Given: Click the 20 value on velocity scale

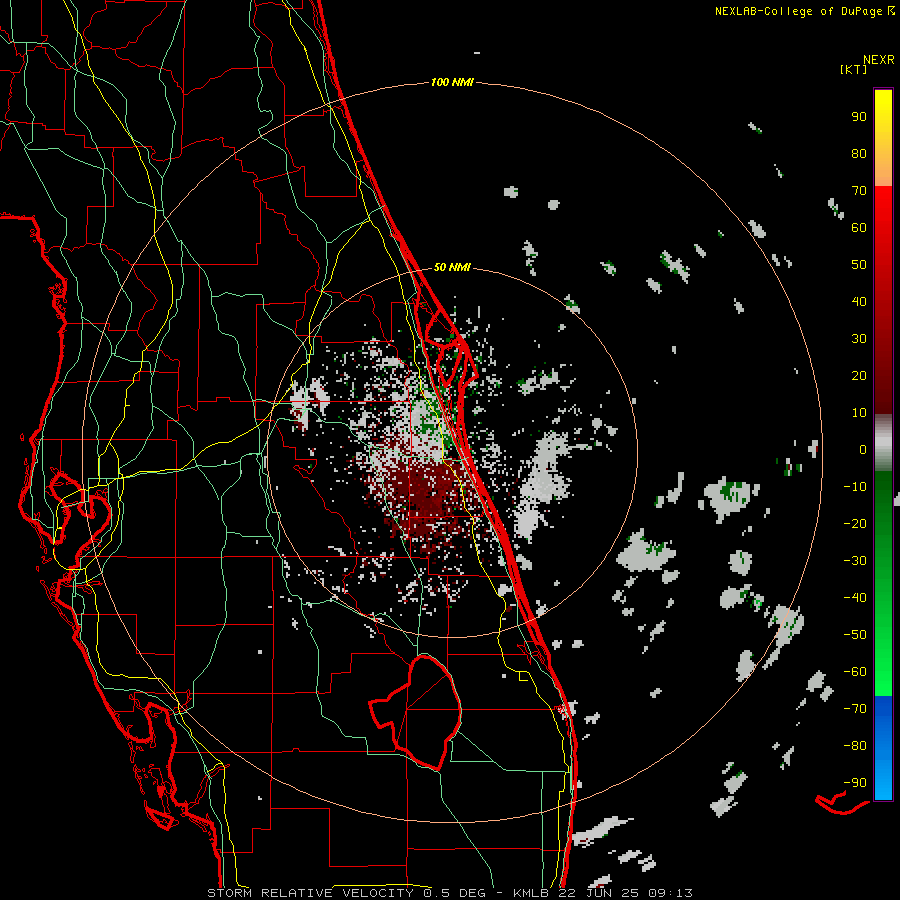Looking at the screenshot, I should point(859,375).
